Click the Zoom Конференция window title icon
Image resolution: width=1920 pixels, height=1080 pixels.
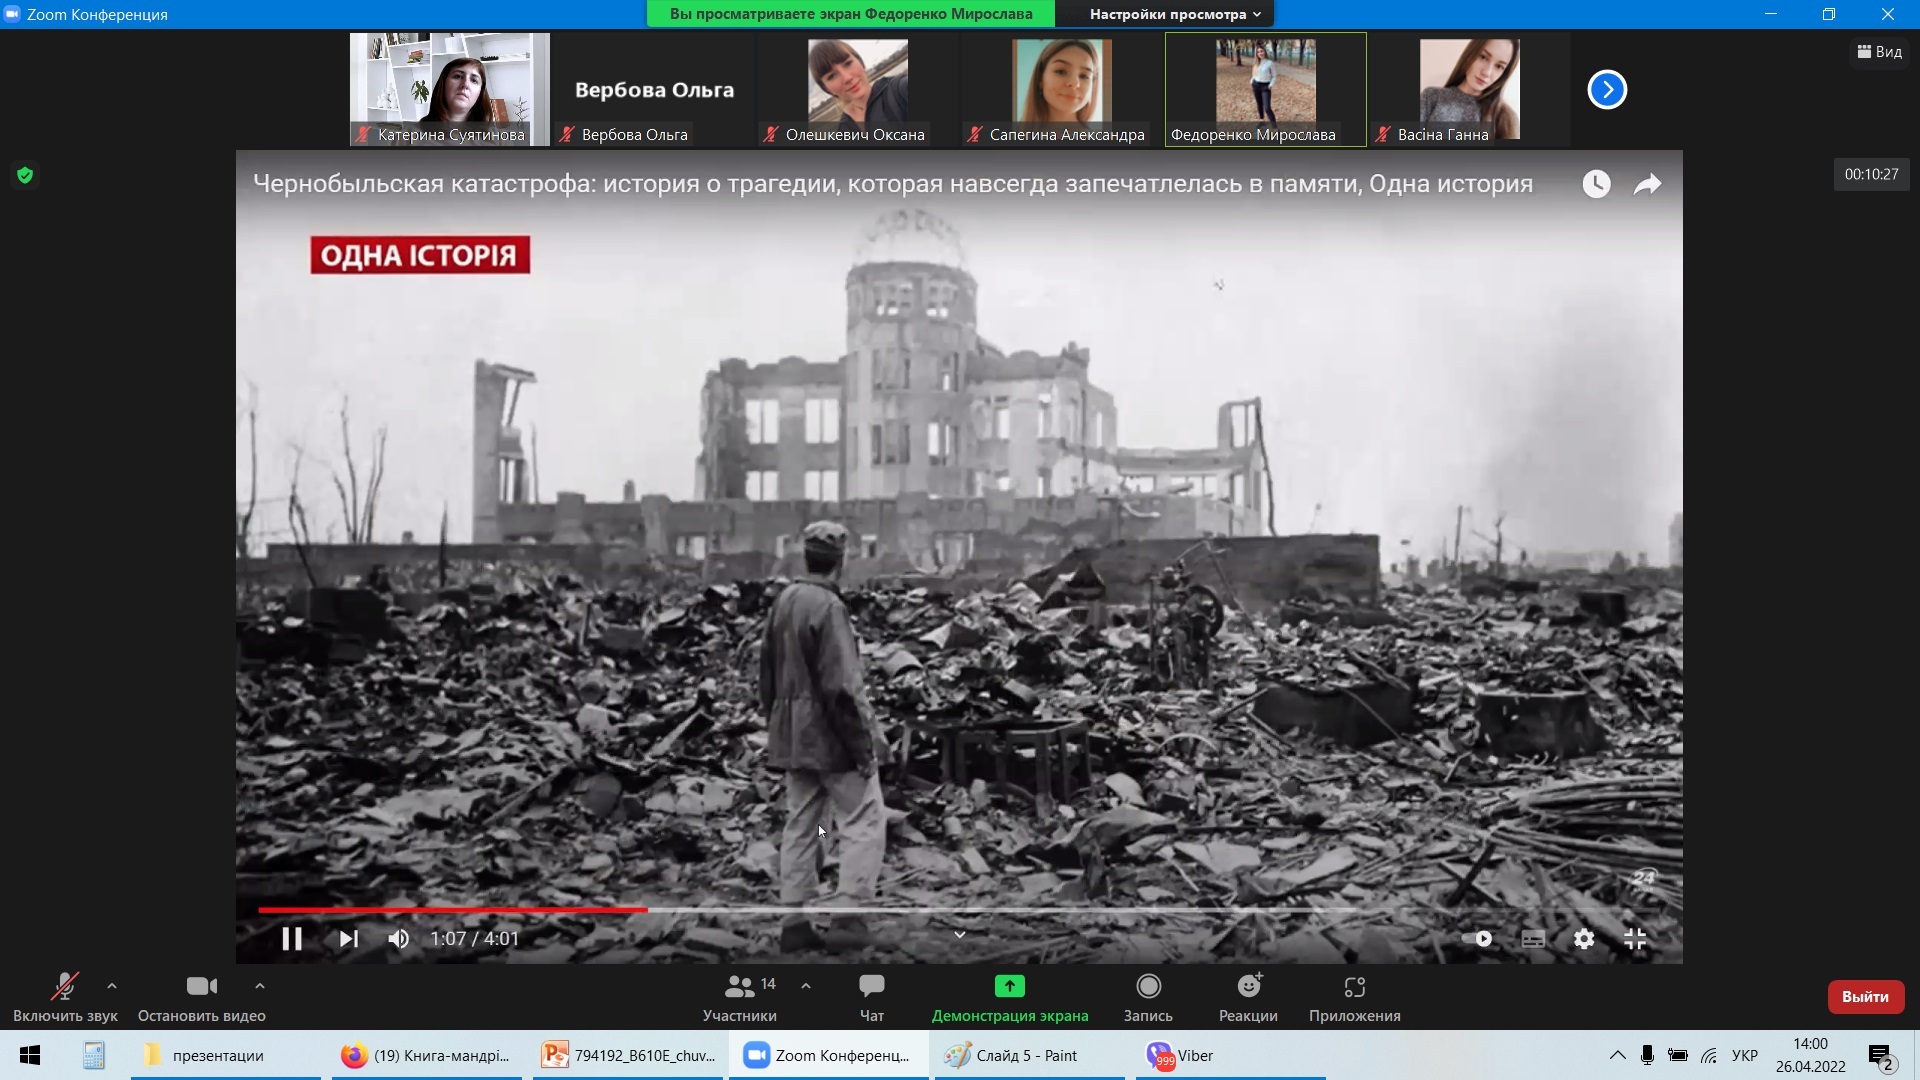pyautogui.click(x=12, y=14)
